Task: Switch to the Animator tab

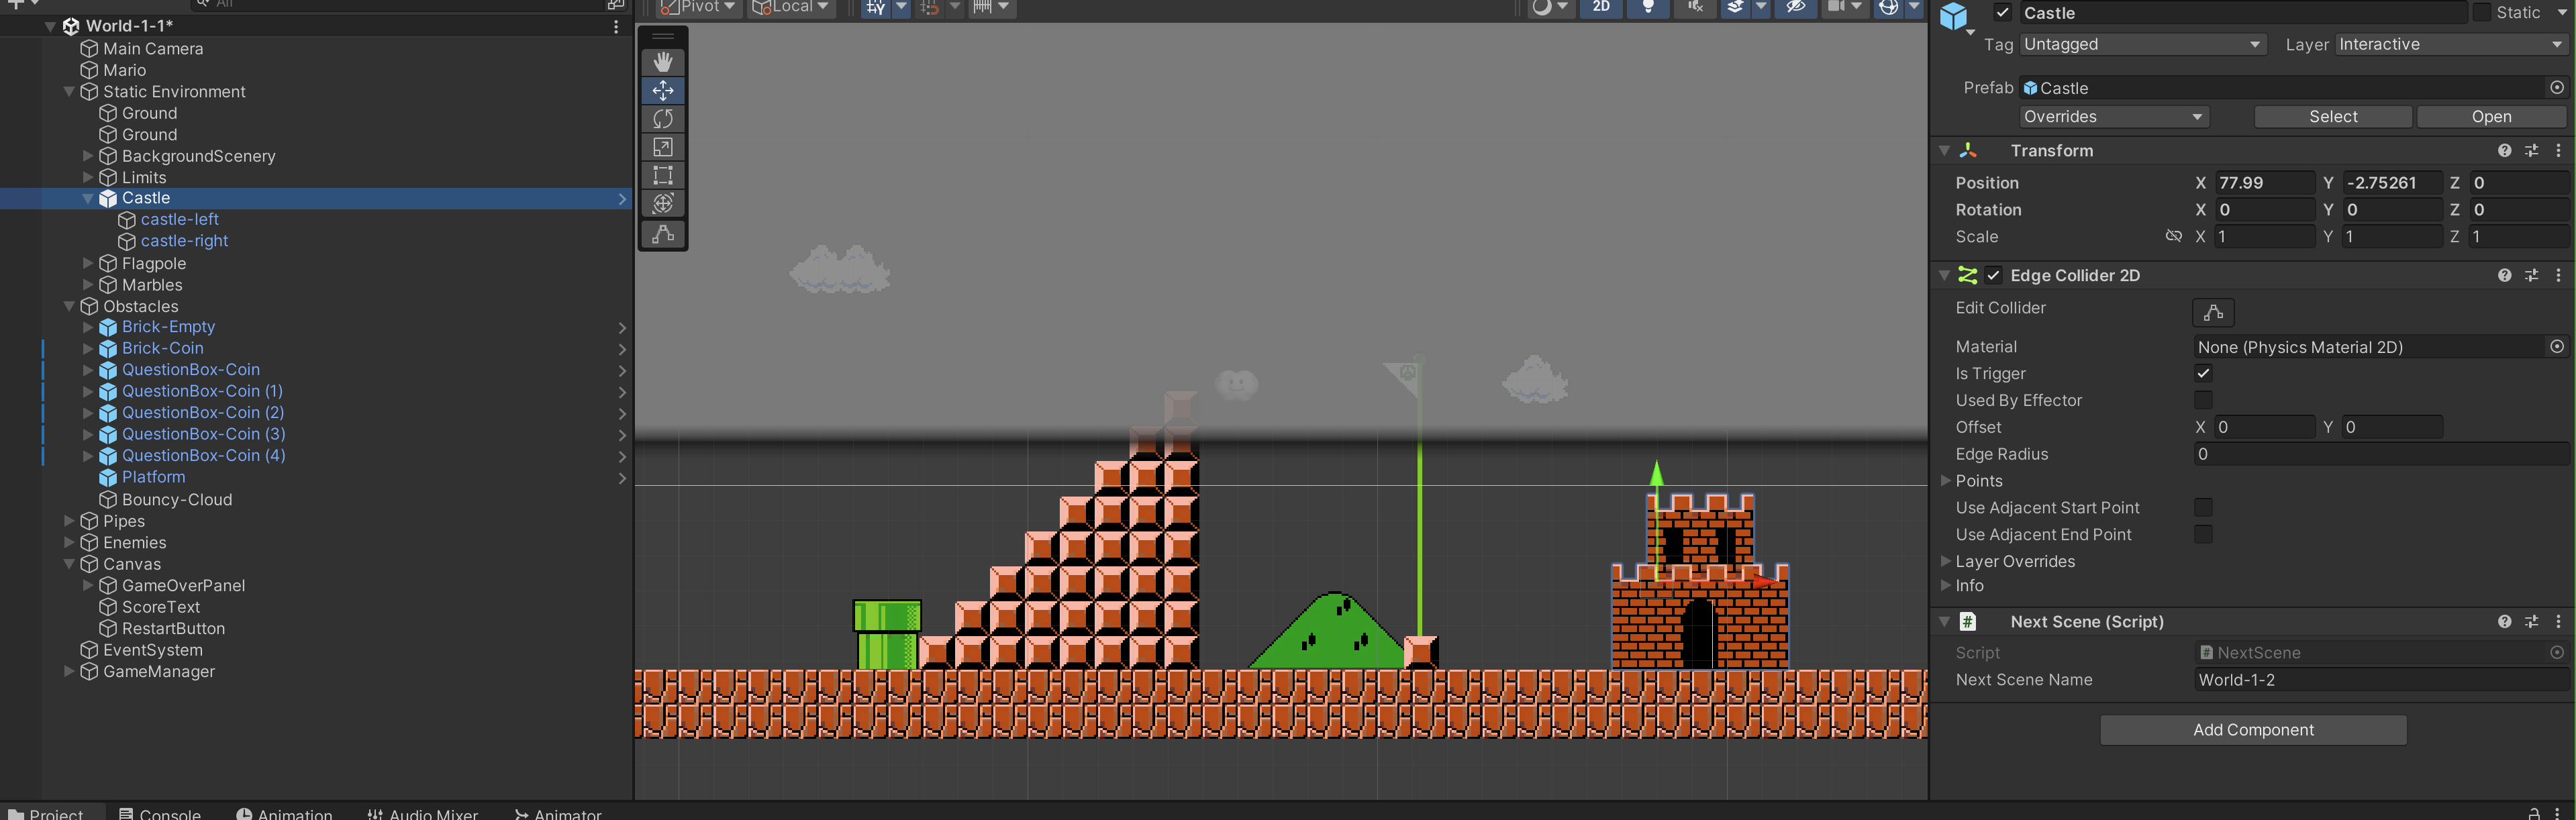Action: pyautogui.click(x=557, y=813)
